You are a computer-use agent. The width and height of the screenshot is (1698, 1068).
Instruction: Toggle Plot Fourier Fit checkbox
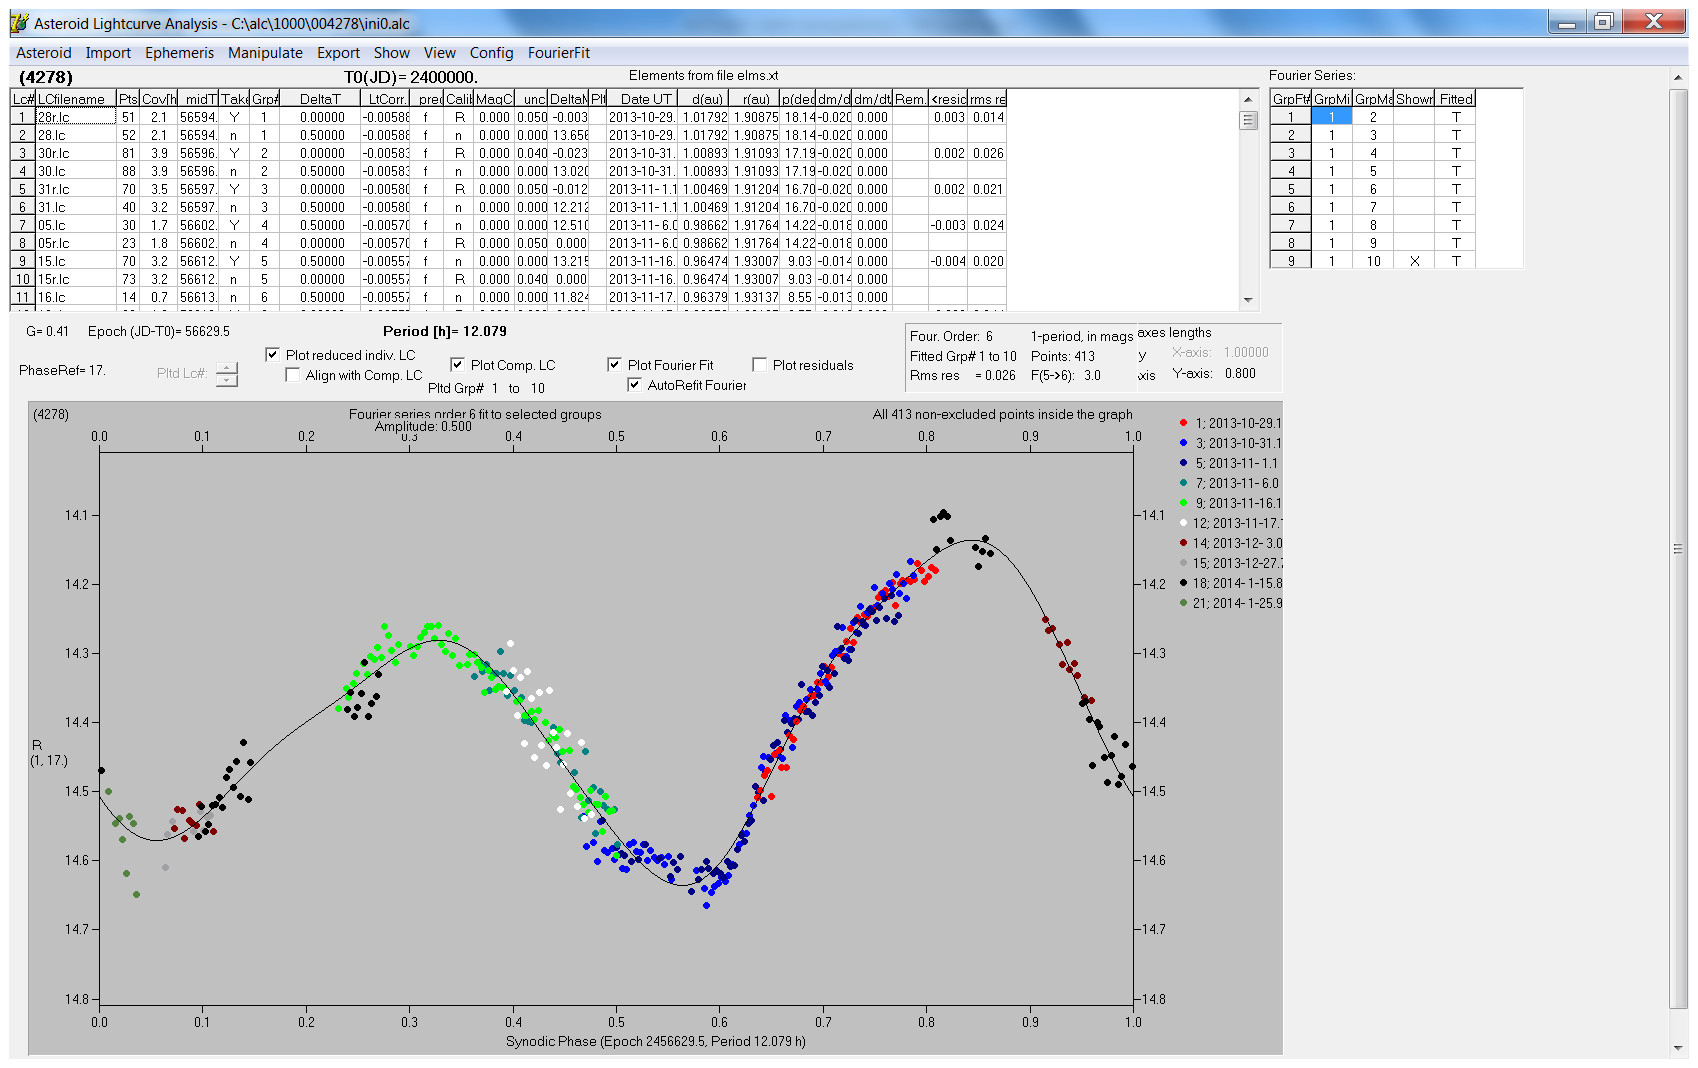(614, 364)
